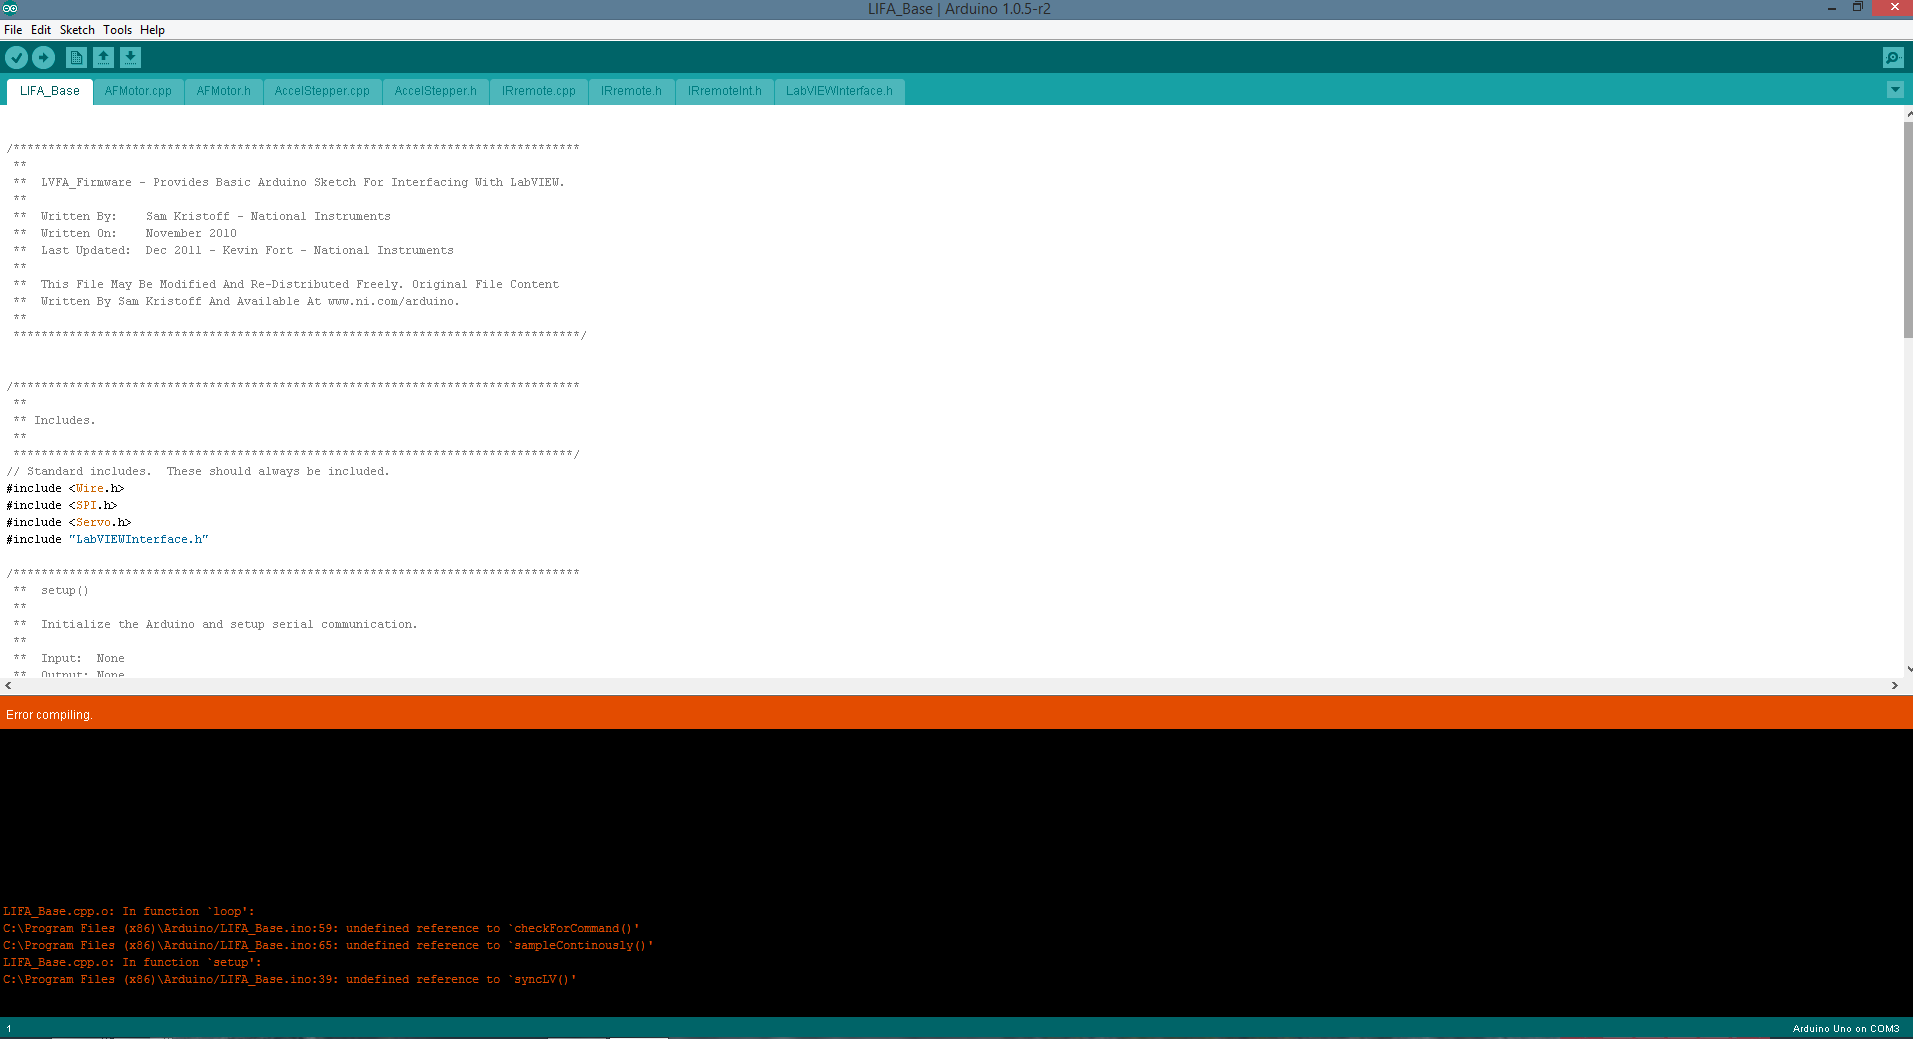Open the Edit menu

click(x=41, y=30)
